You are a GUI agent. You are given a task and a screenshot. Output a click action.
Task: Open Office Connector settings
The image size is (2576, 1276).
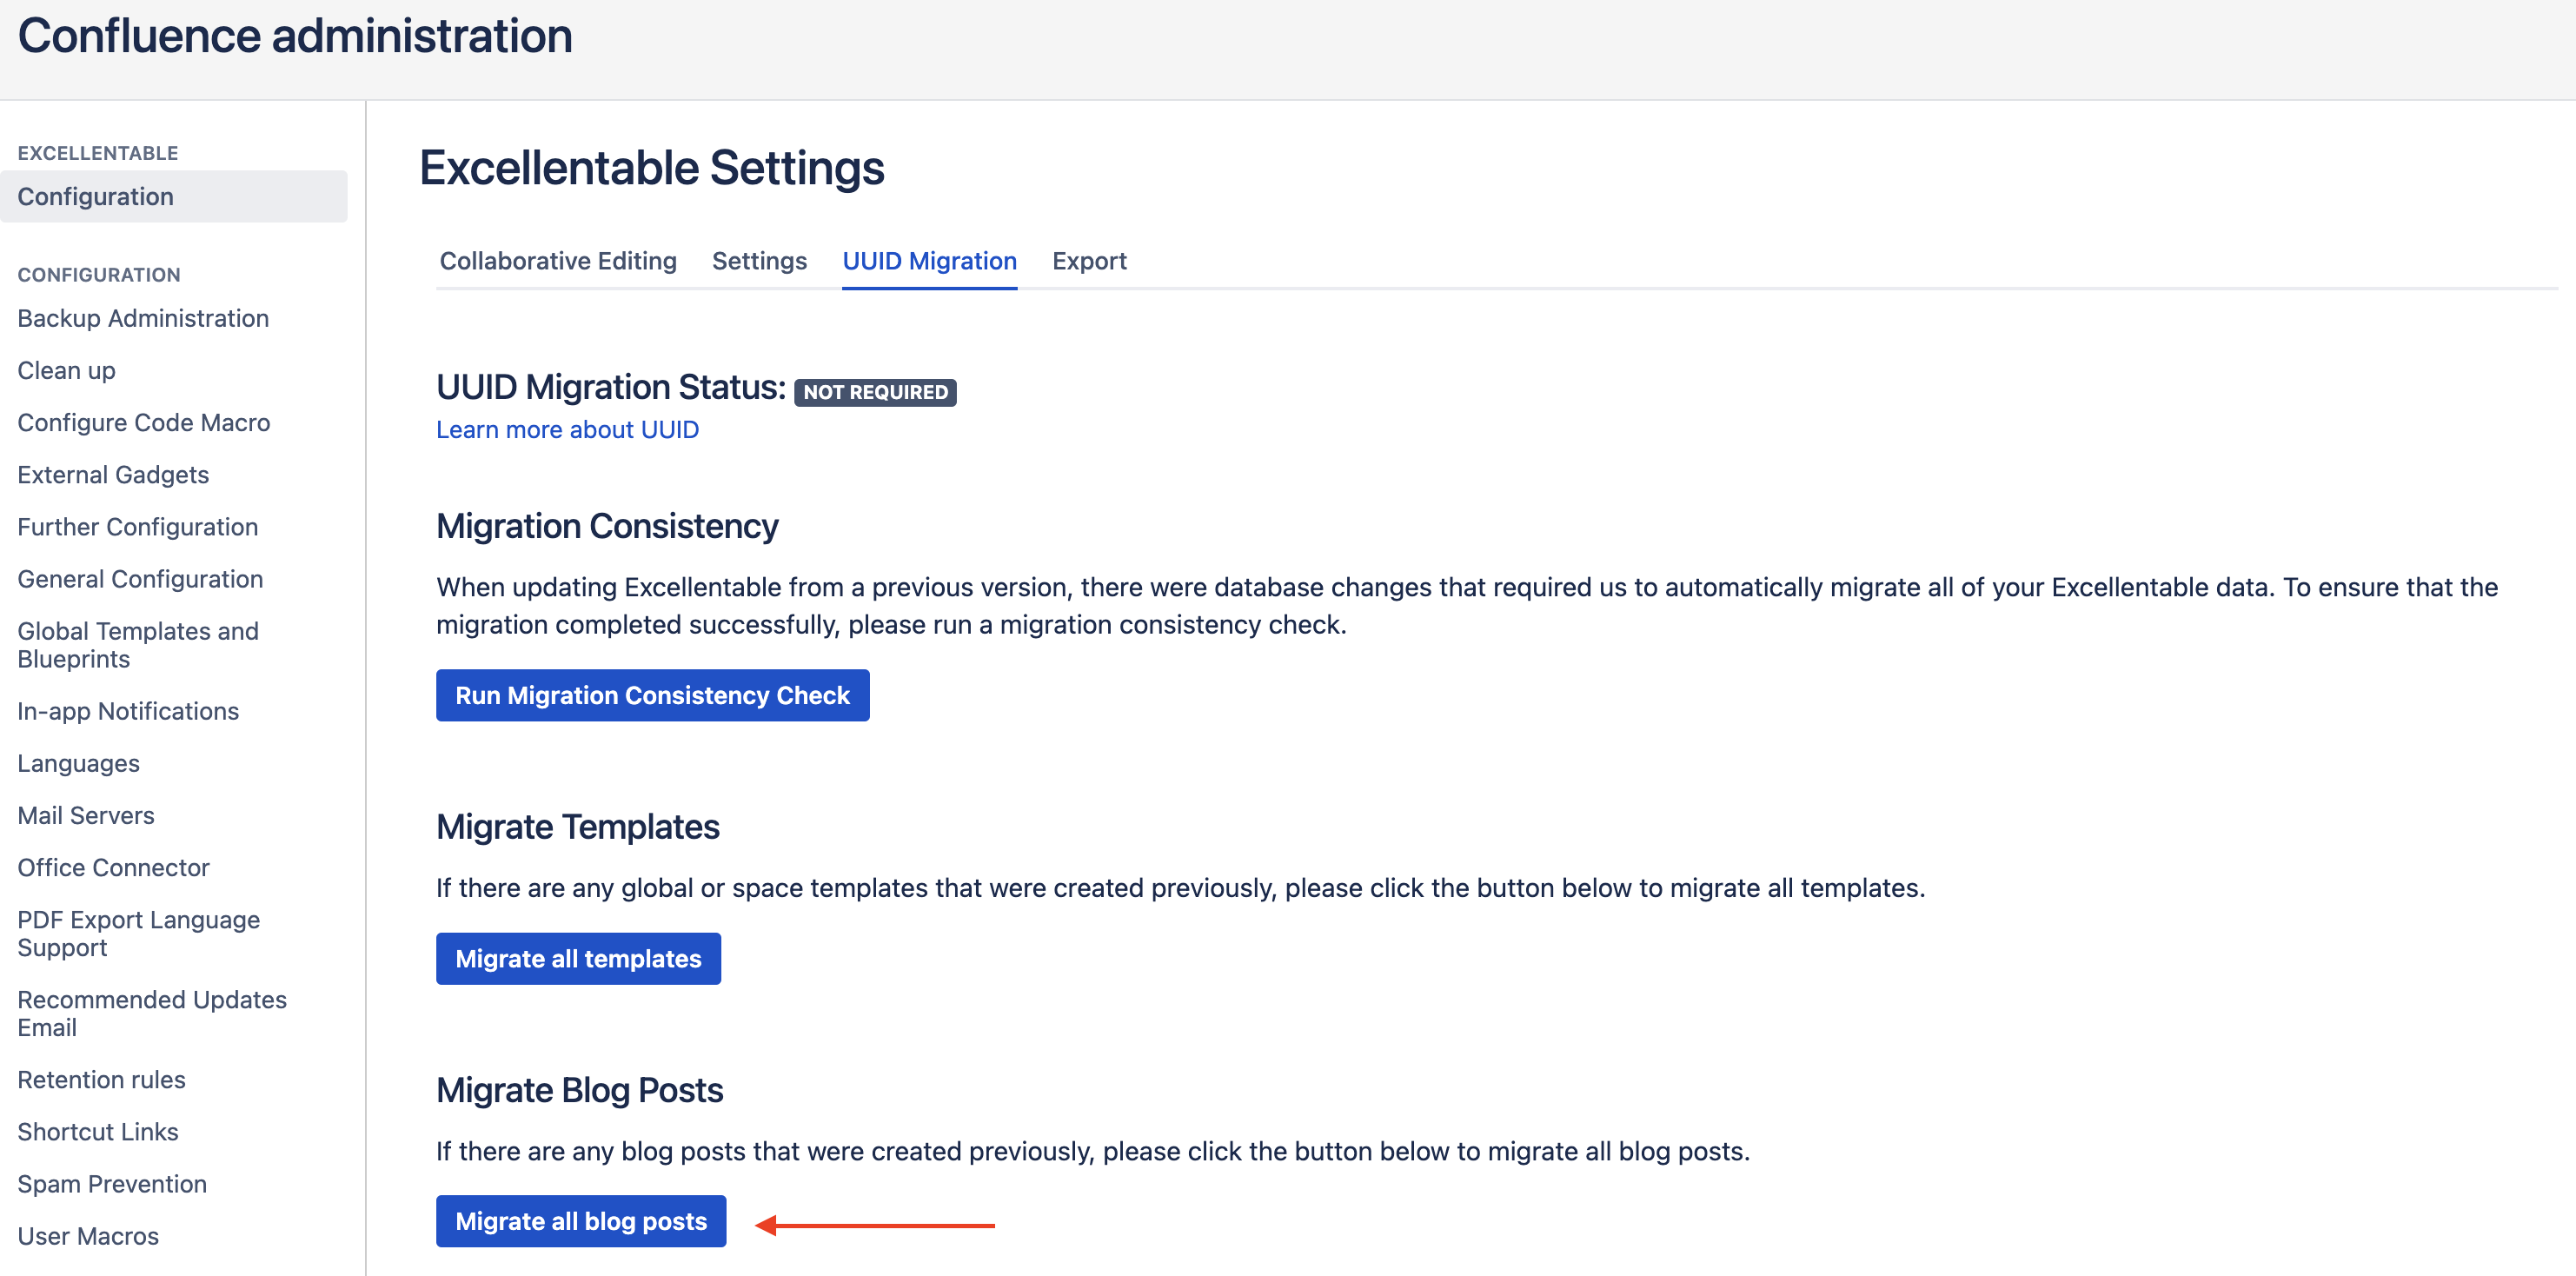point(113,867)
